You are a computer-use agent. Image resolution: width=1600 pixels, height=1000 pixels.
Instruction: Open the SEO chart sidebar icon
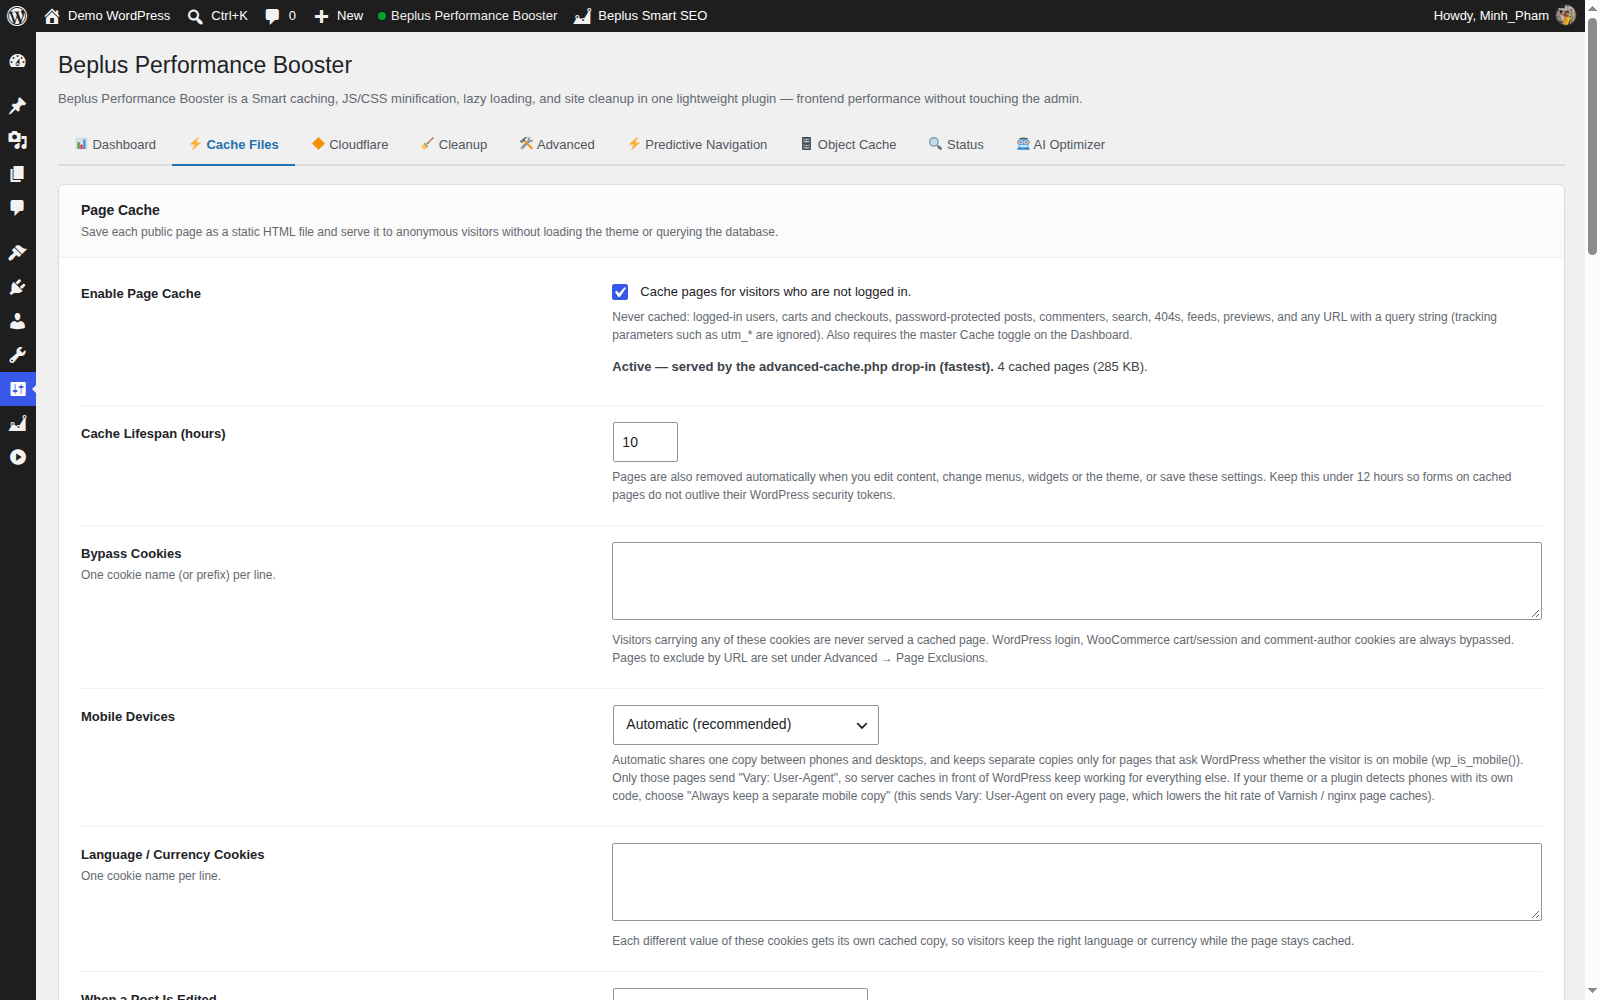pyautogui.click(x=17, y=423)
